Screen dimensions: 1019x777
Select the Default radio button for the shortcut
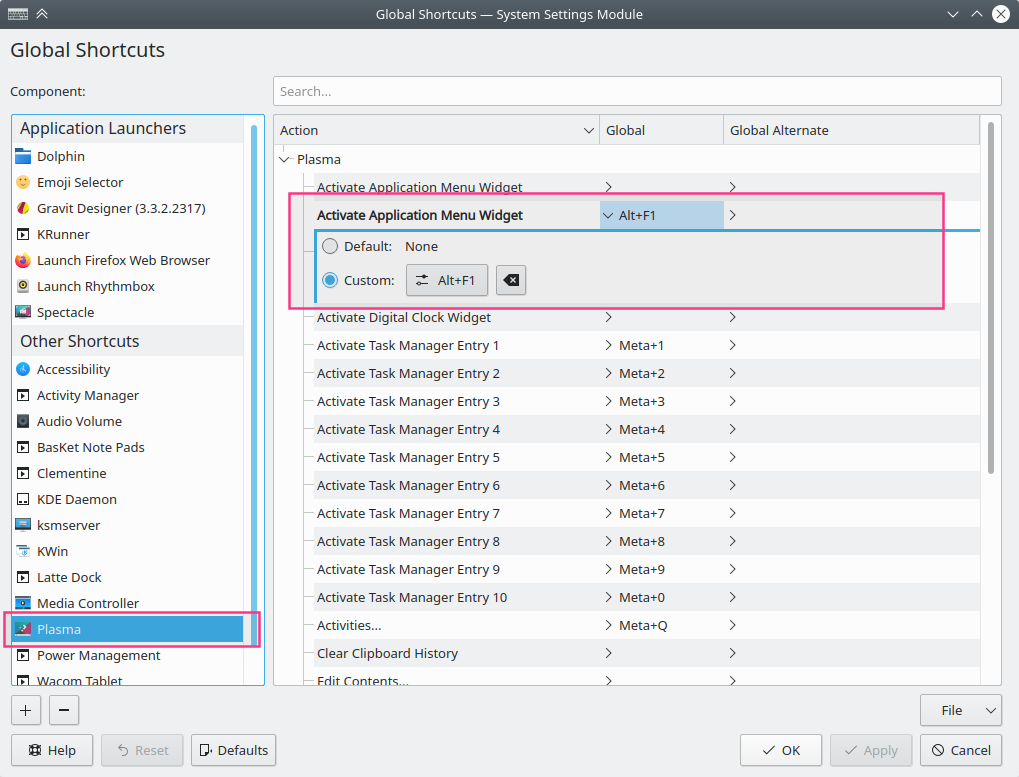pyautogui.click(x=330, y=246)
